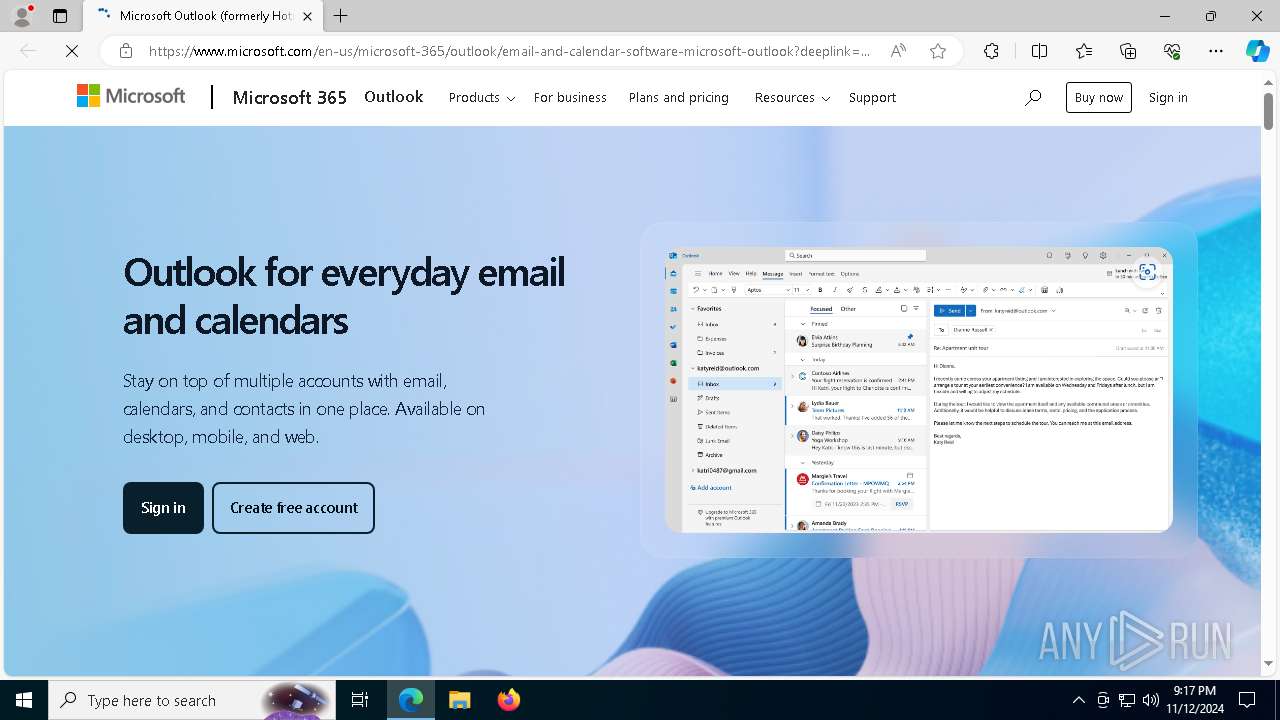This screenshot has width=1280, height=720.
Task: Click the Buy now button
Action: (x=1099, y=97)
